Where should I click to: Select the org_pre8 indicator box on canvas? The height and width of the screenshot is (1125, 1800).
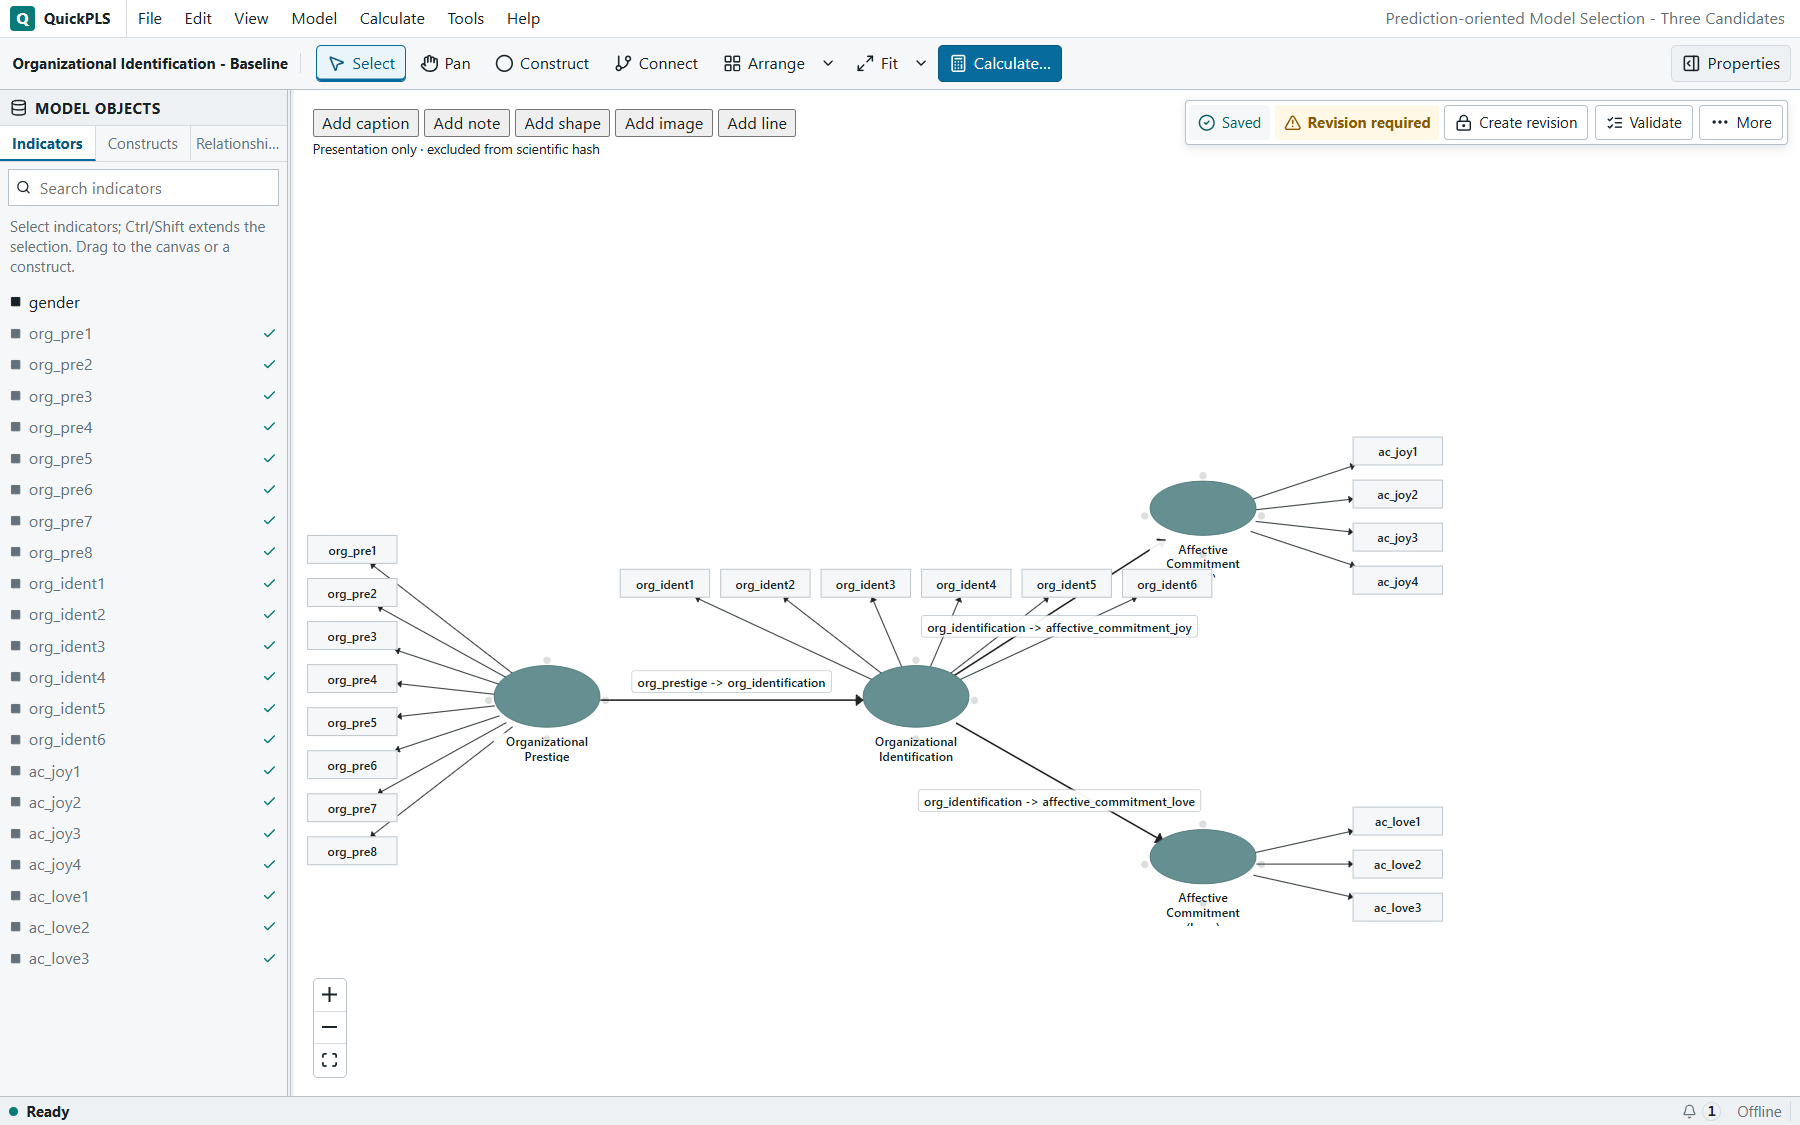click(x=352, y=852)
